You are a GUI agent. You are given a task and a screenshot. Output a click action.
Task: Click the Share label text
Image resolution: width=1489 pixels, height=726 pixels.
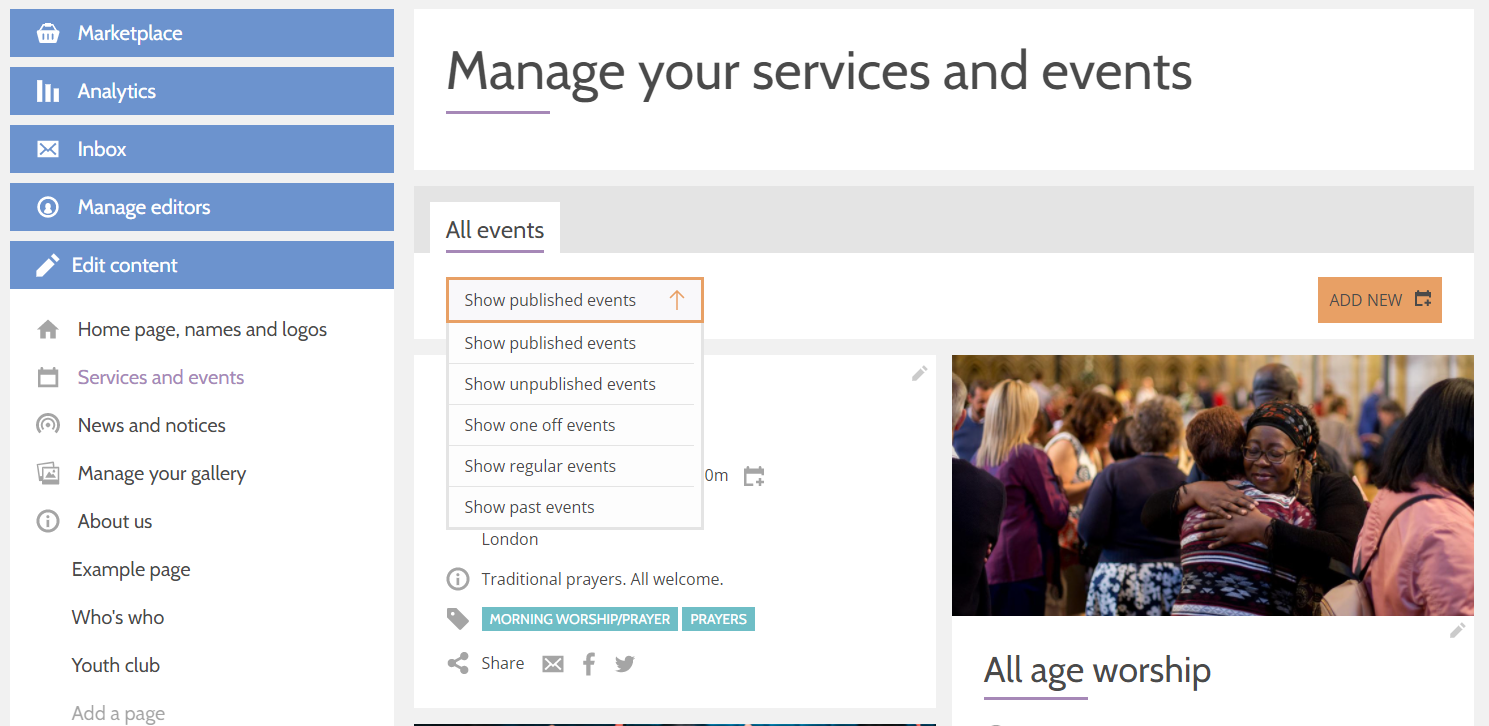click(x=503, y=663)
